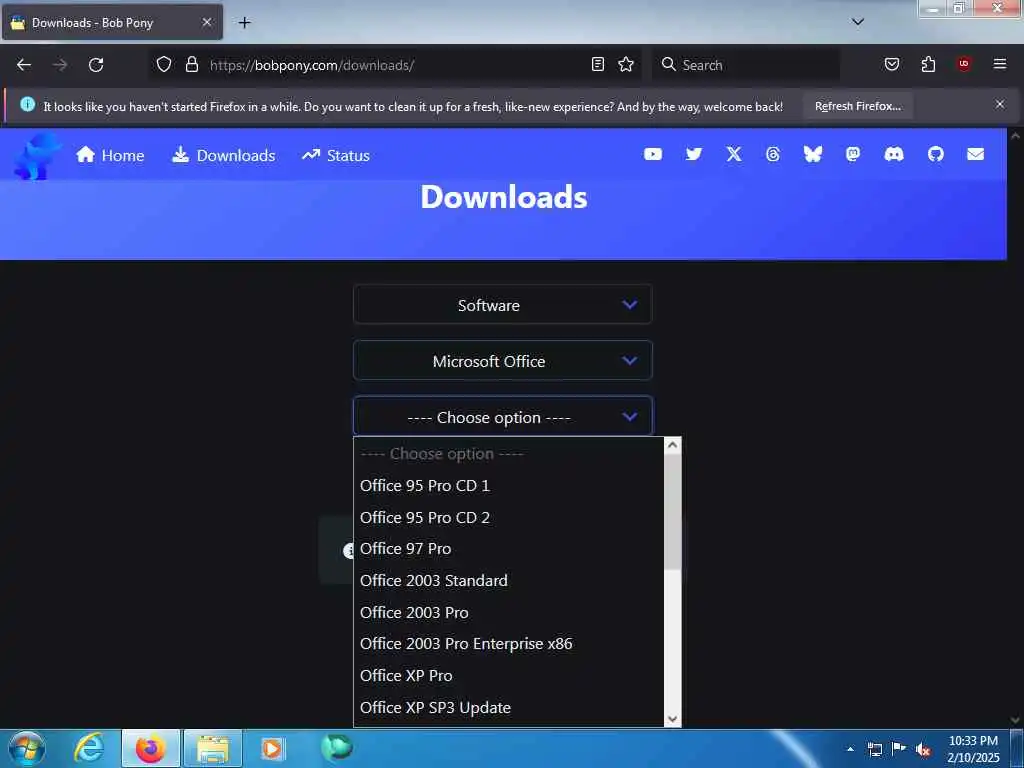The width and height of the screenshot is (1024, 768).
Task: Reload the page with refresh icon
Action: pos(96,65)
